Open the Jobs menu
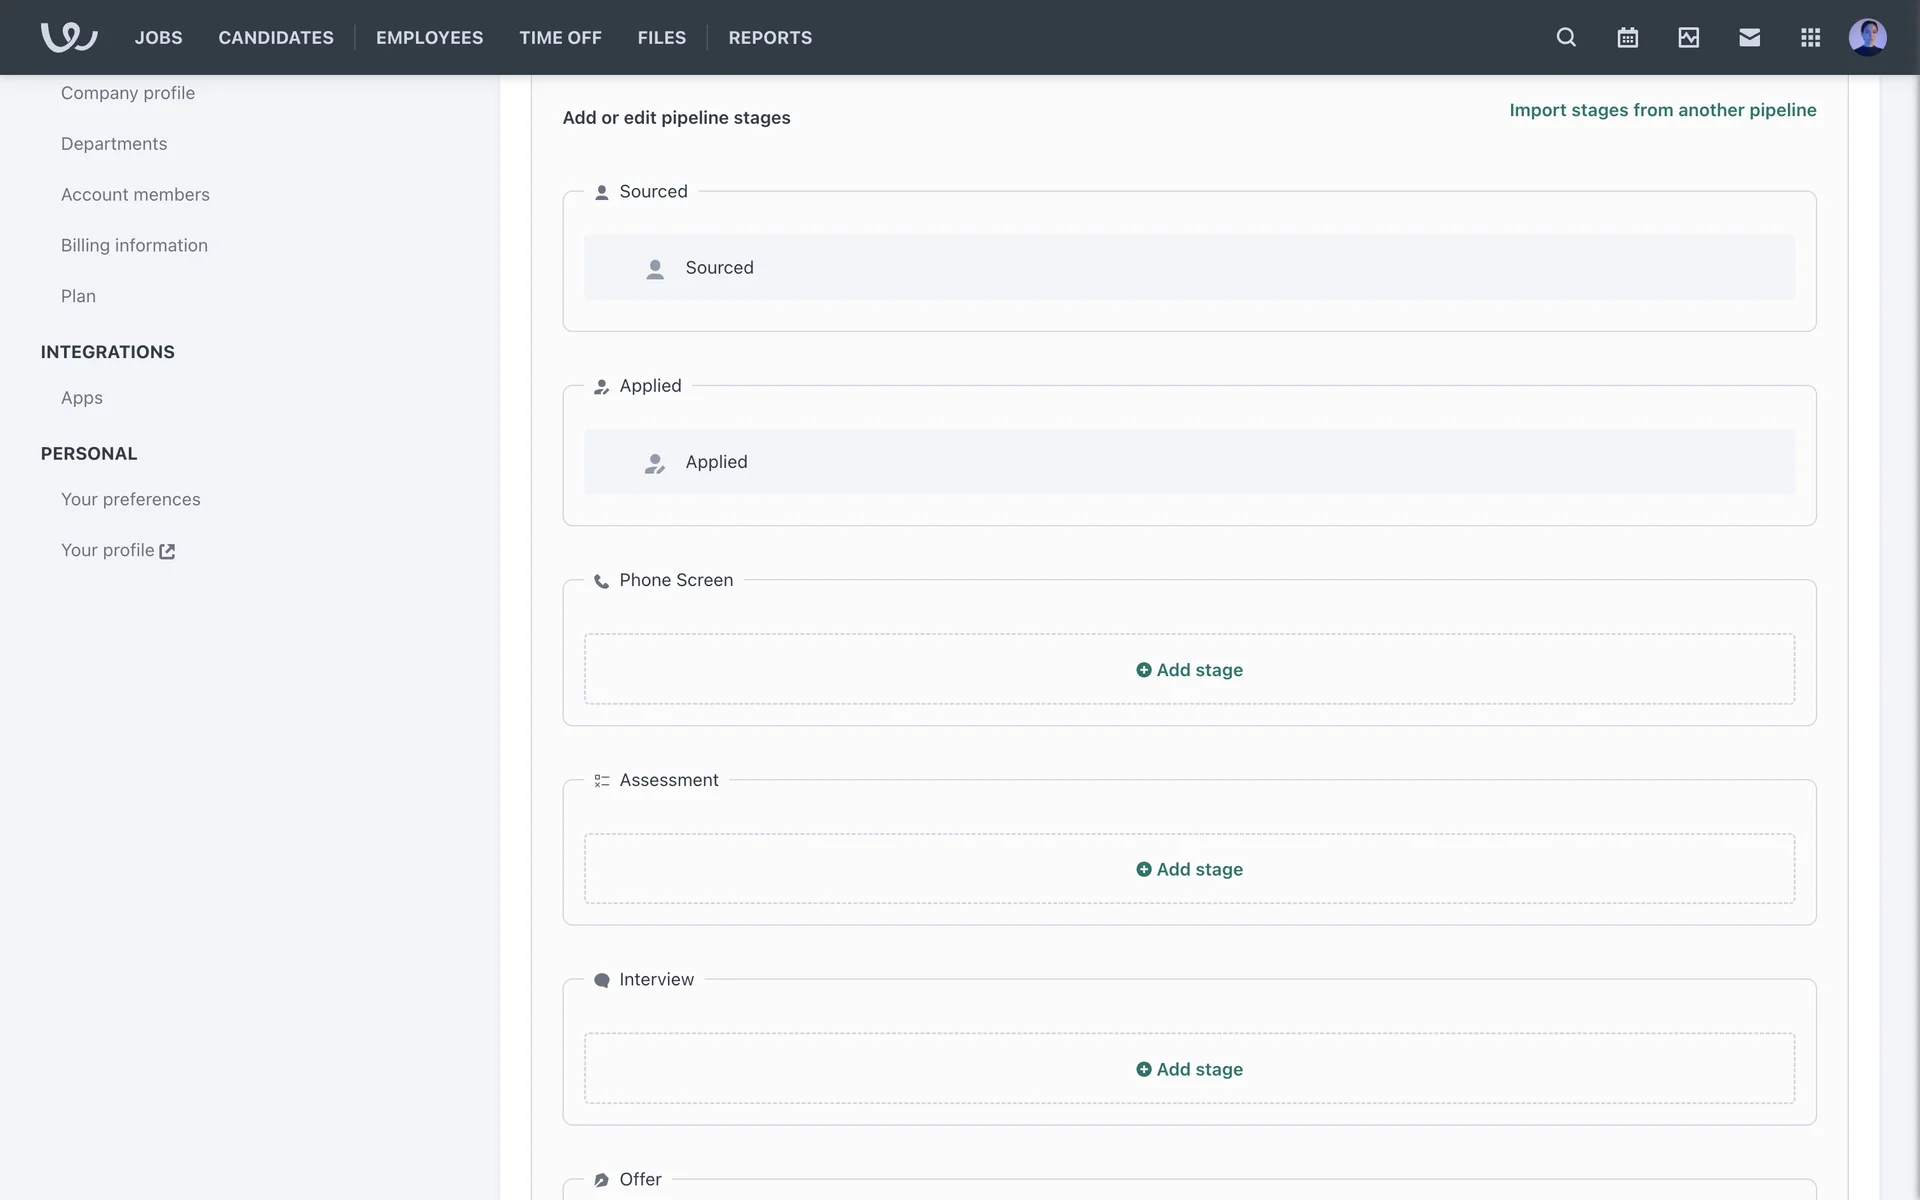 [x=158, y=37]
